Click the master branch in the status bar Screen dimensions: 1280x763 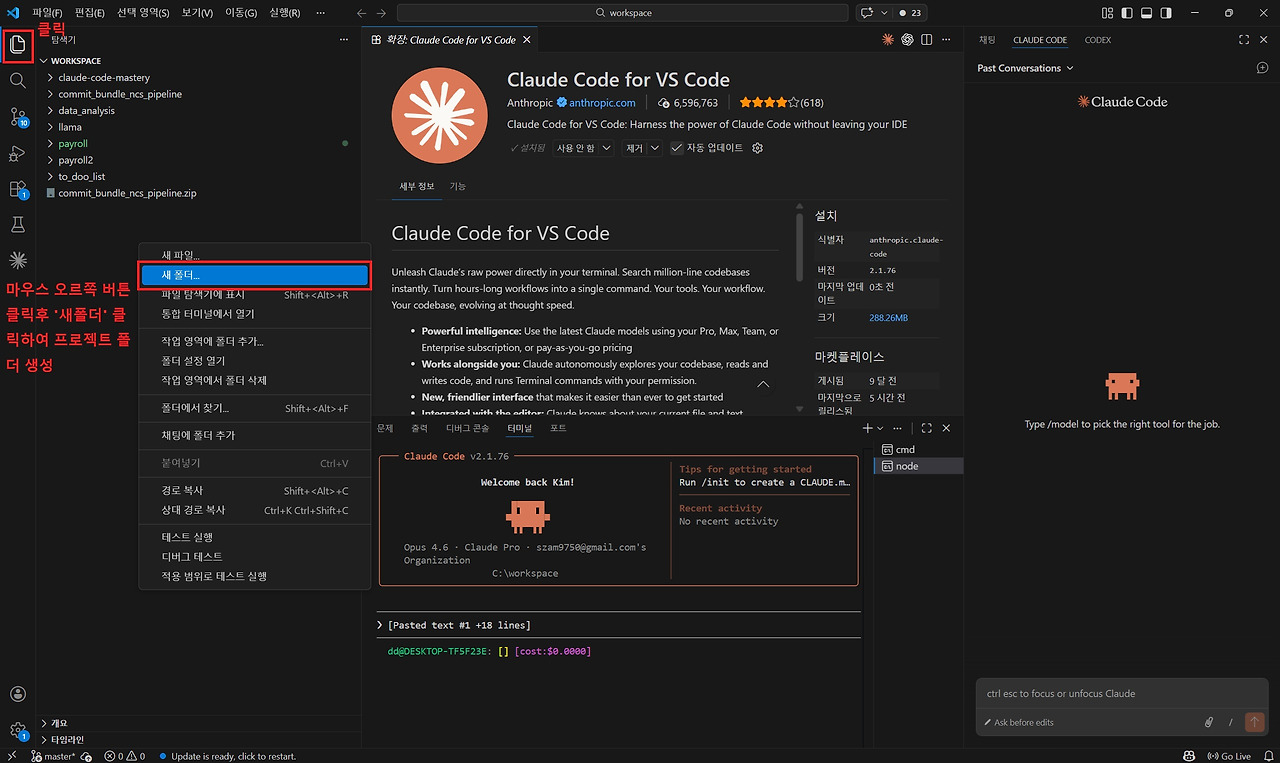click(x=54, y=756)
